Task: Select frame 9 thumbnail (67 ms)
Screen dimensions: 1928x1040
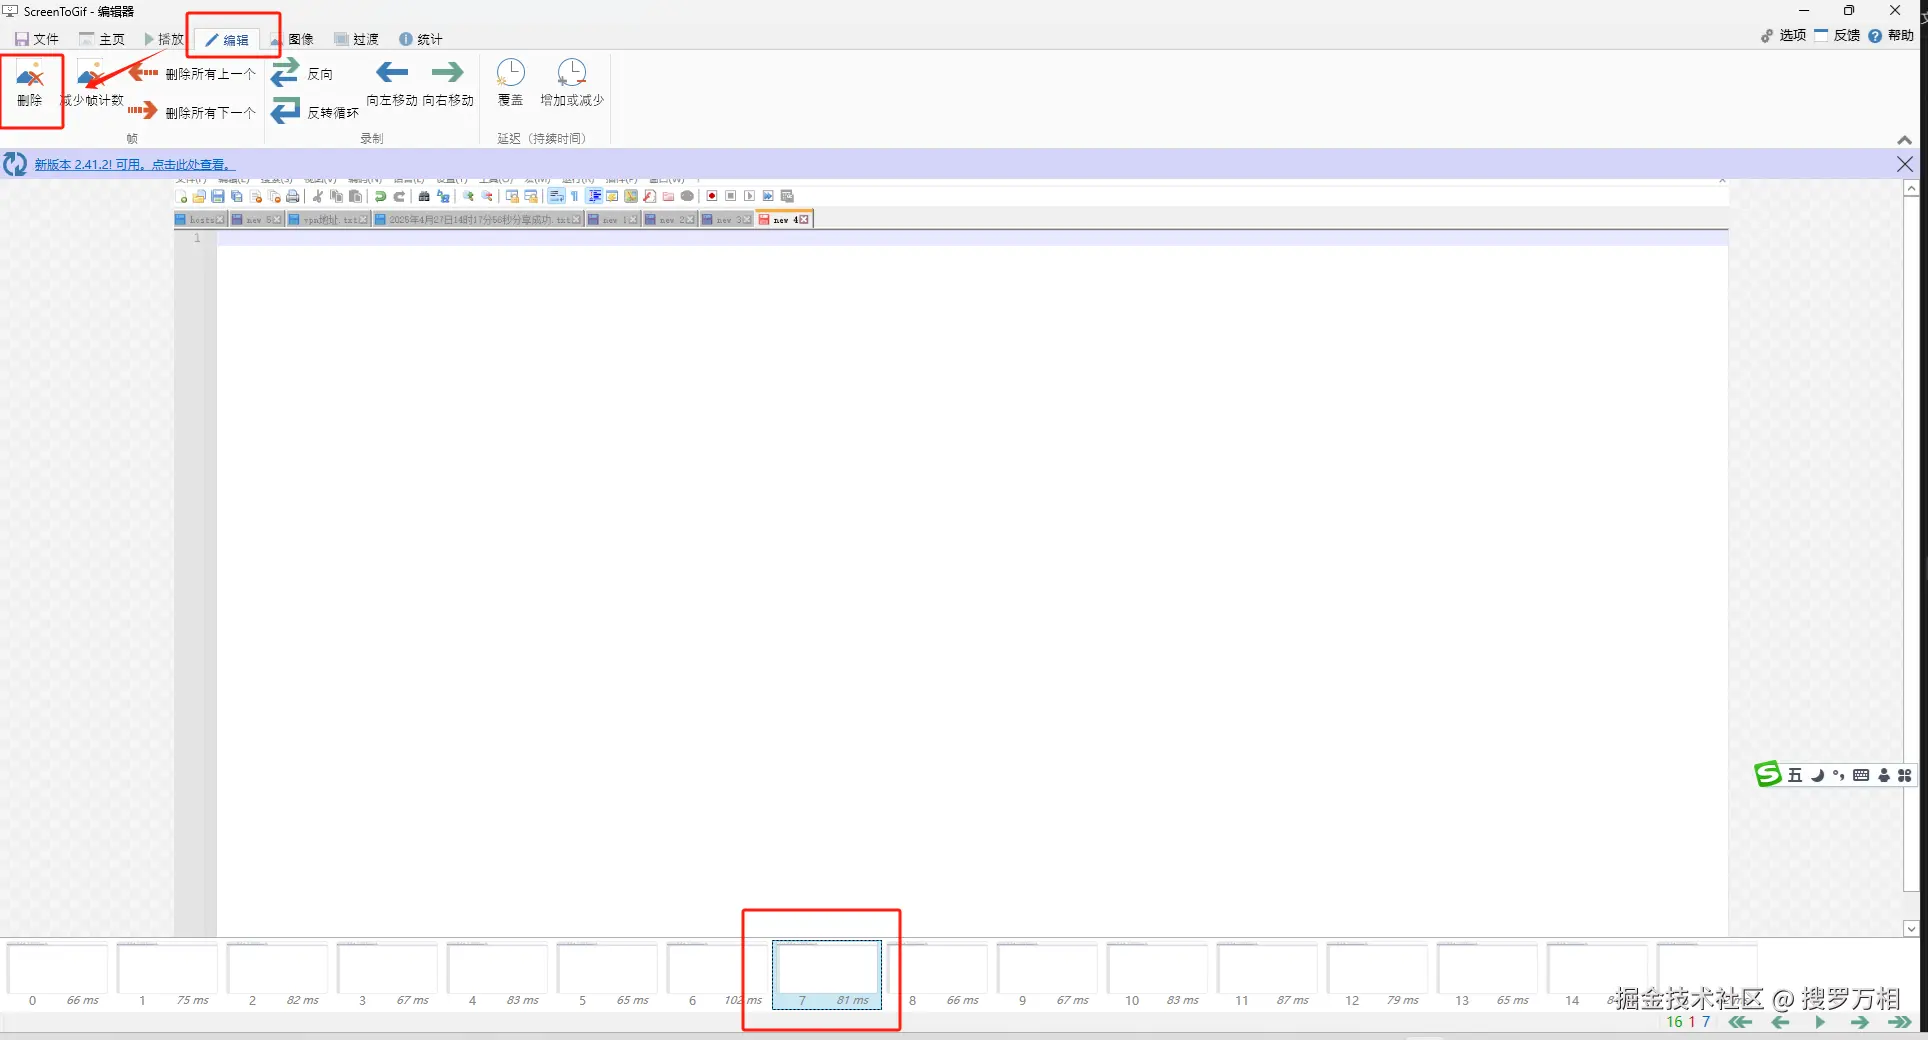Action: pyautogui.click(x=1048, y=975)
